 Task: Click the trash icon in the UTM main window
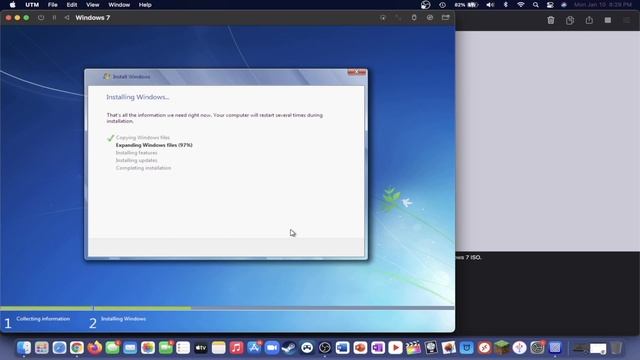point(551,20)
